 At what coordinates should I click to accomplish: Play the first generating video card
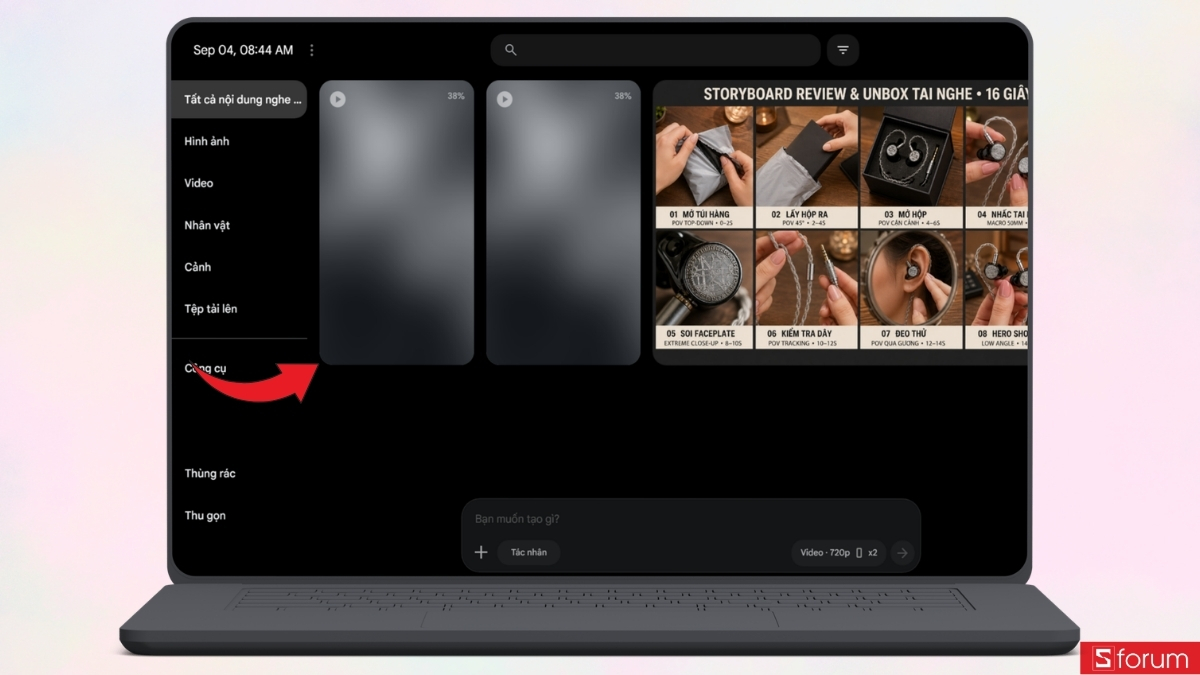click(x=338, y=99)
